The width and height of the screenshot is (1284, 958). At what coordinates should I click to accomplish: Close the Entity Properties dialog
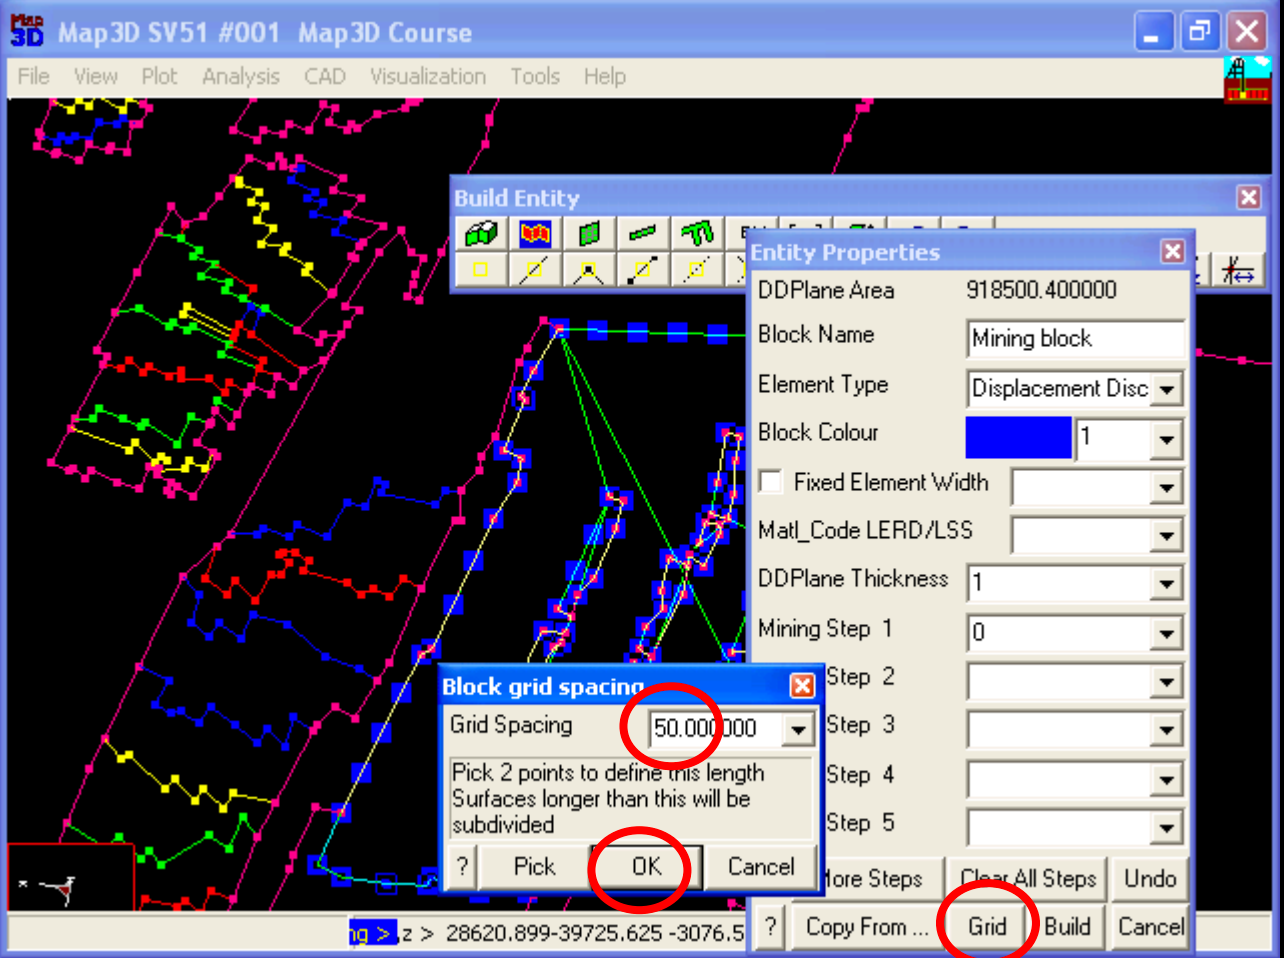coord(1173,251)
